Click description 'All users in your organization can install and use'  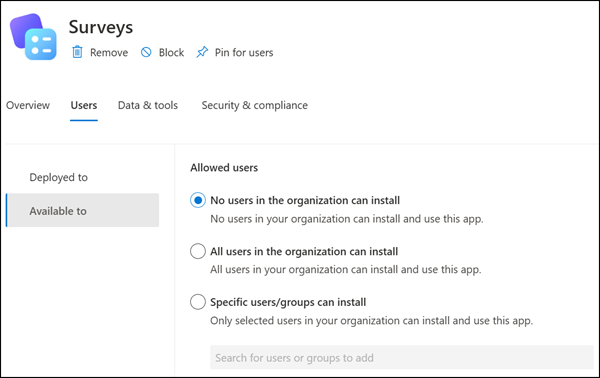346,269
